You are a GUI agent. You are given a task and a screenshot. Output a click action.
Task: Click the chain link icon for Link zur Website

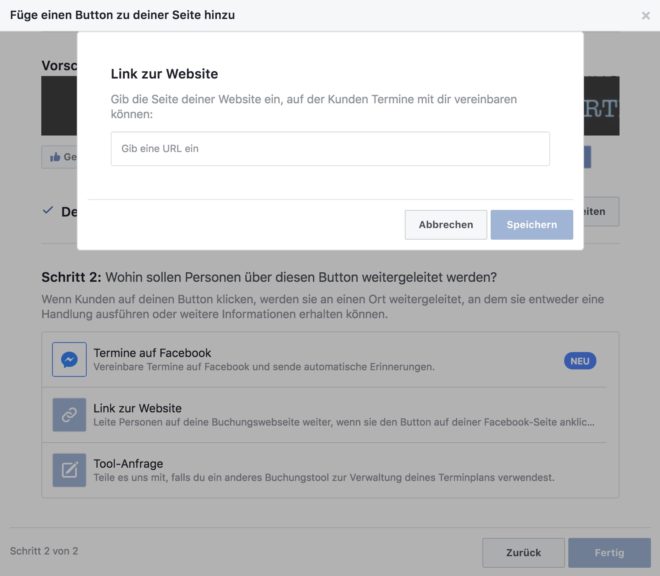click(x=69, y=415)
